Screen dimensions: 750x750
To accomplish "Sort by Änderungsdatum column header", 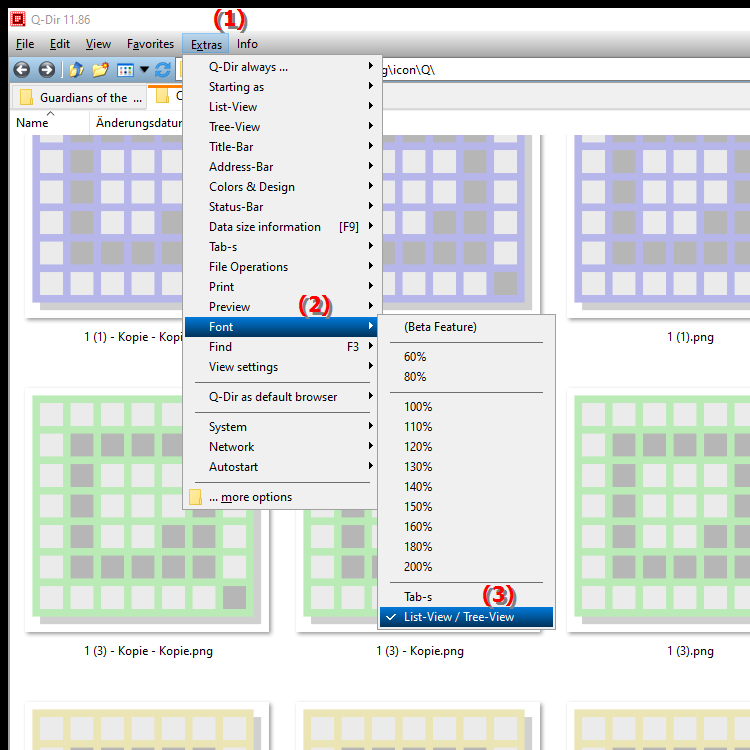I will pos(138,123).
